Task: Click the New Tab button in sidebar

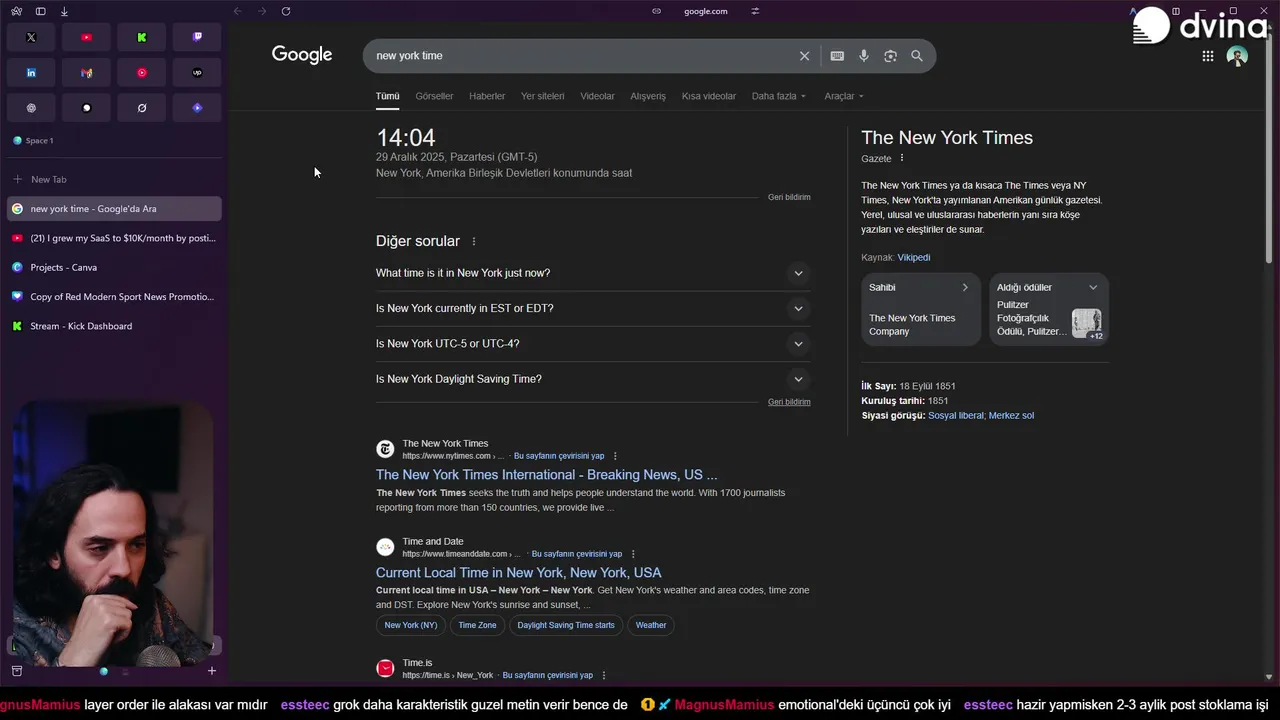Action: tap(114, 179)
